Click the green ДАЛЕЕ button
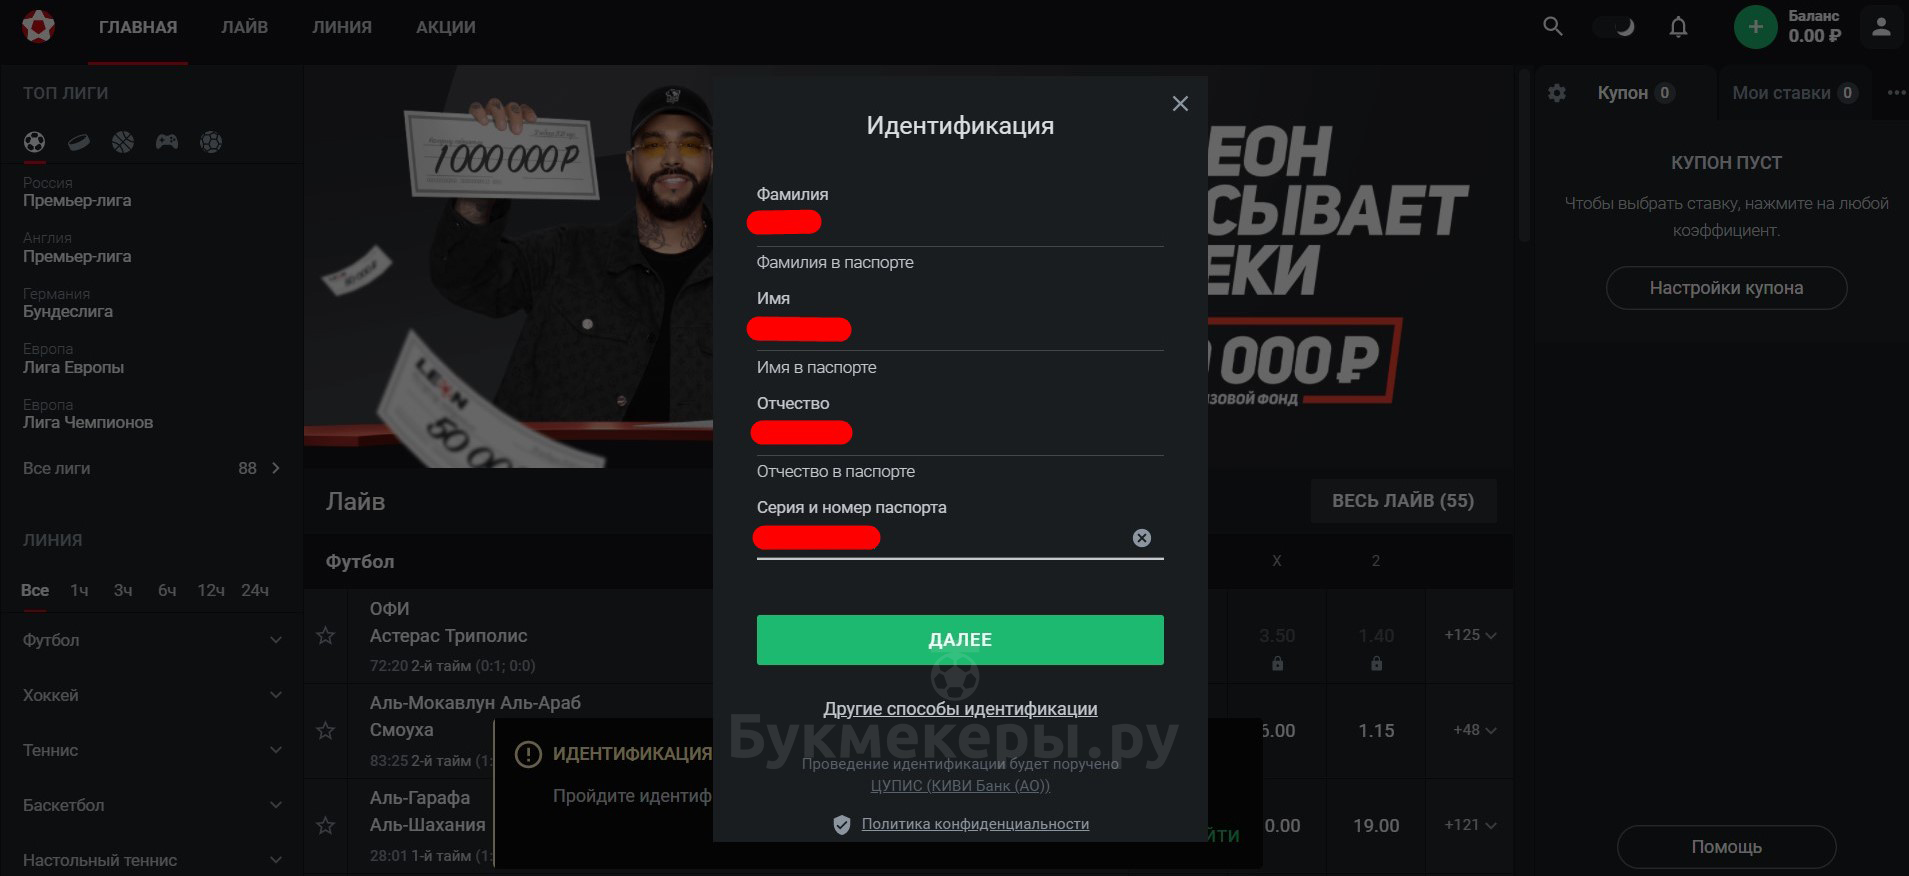 pyautogui.click(x=960, y=640)
